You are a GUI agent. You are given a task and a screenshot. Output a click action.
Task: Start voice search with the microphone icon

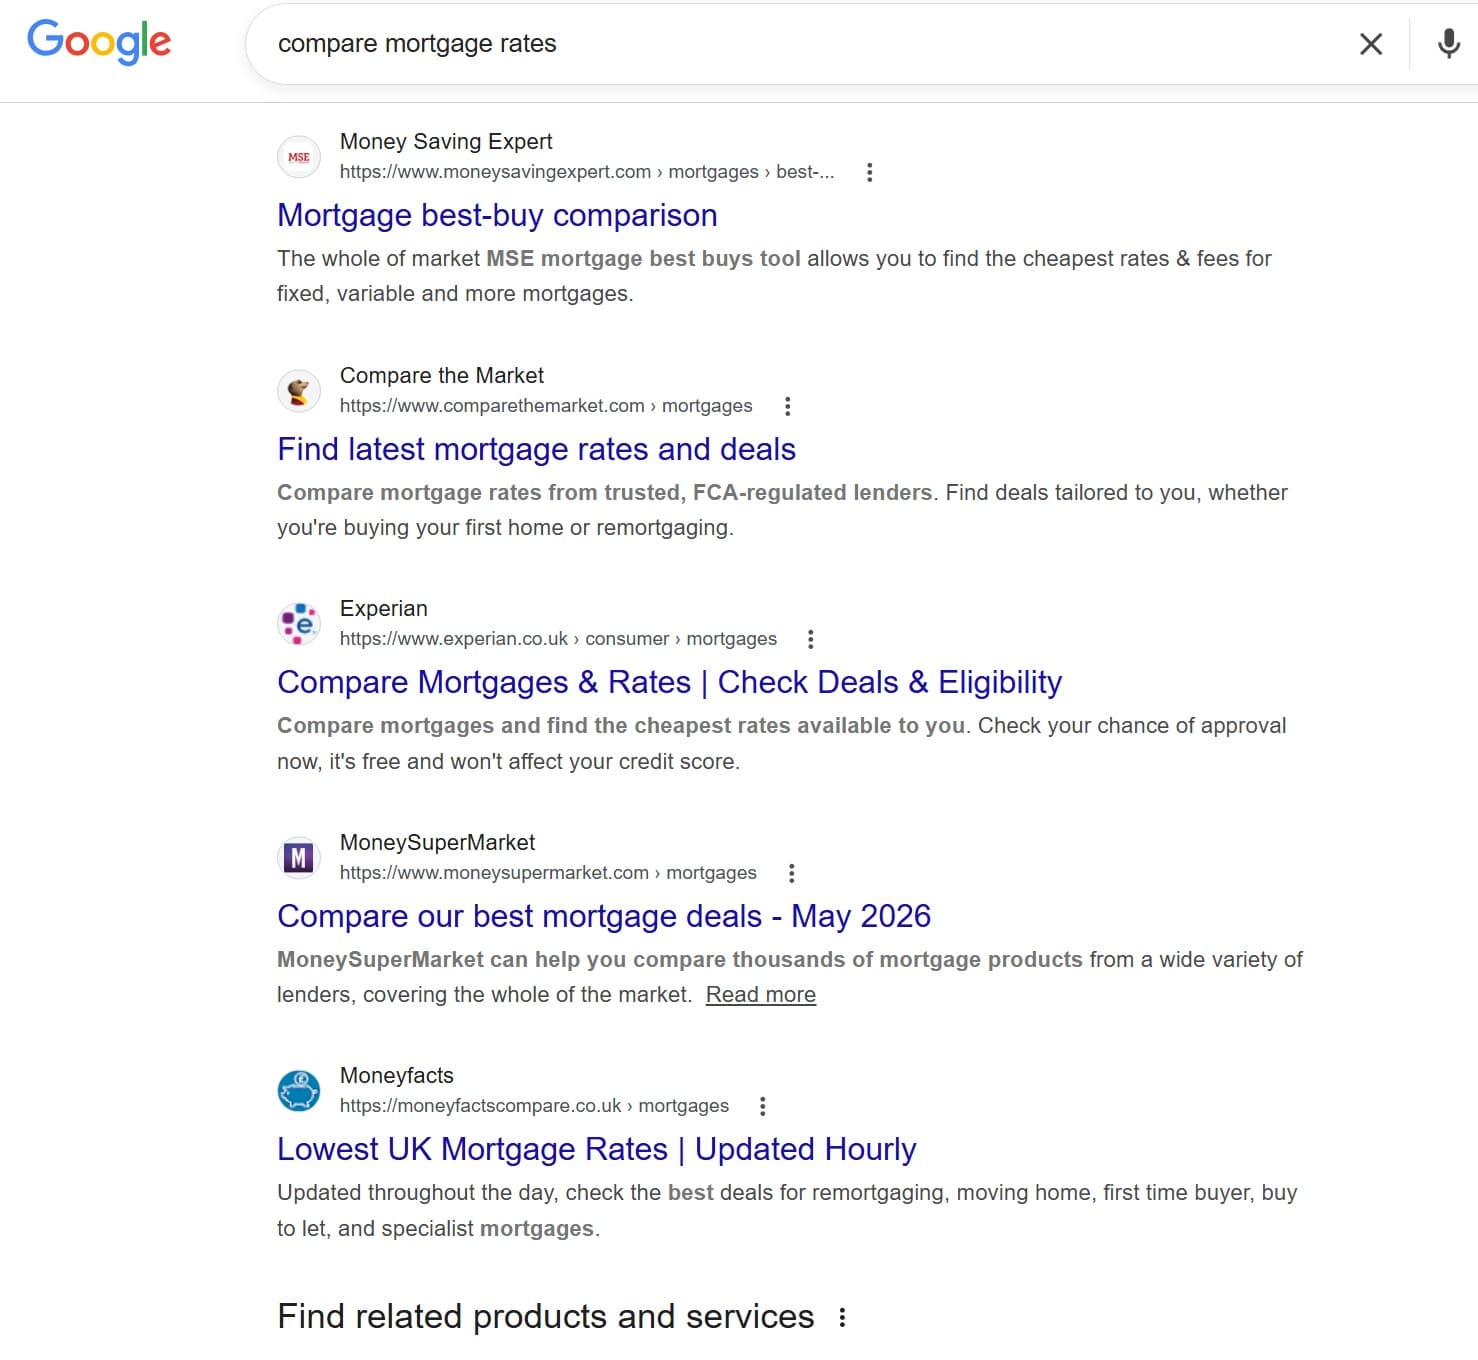(x=1448, y=44)
